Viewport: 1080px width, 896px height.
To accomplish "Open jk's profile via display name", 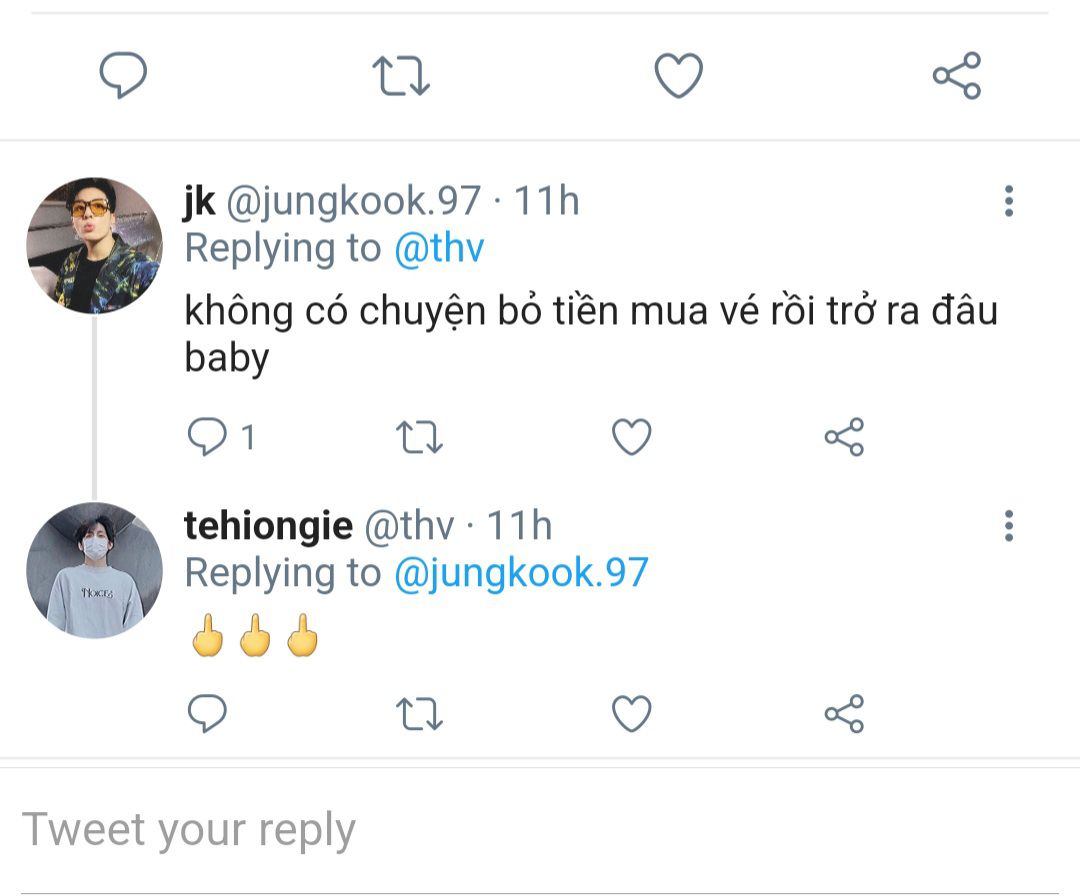I will tap(200, 201).
